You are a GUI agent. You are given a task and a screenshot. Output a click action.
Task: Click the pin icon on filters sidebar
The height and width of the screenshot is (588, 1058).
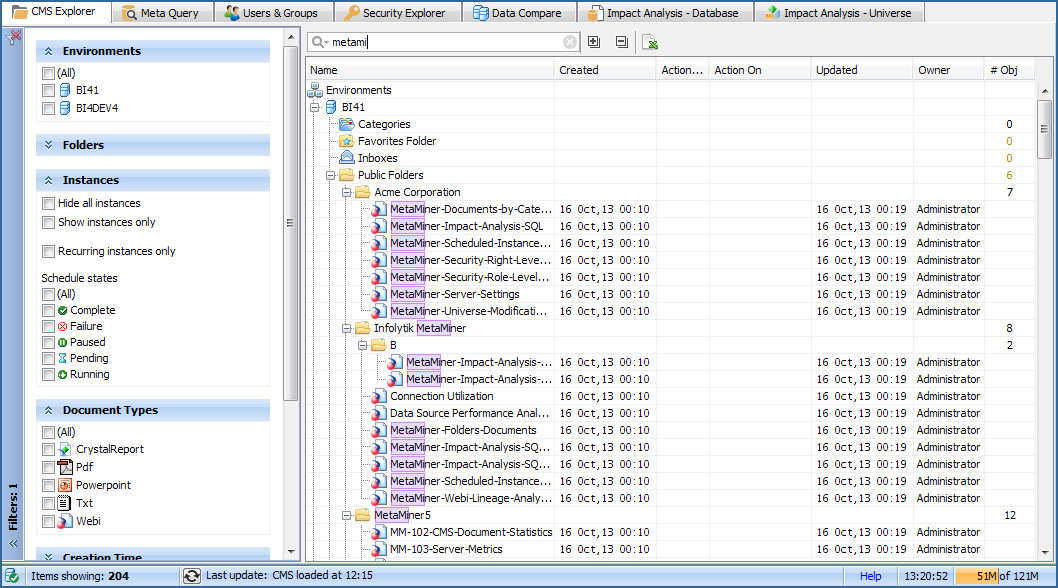pyautogui.click(x=13, y=38)
